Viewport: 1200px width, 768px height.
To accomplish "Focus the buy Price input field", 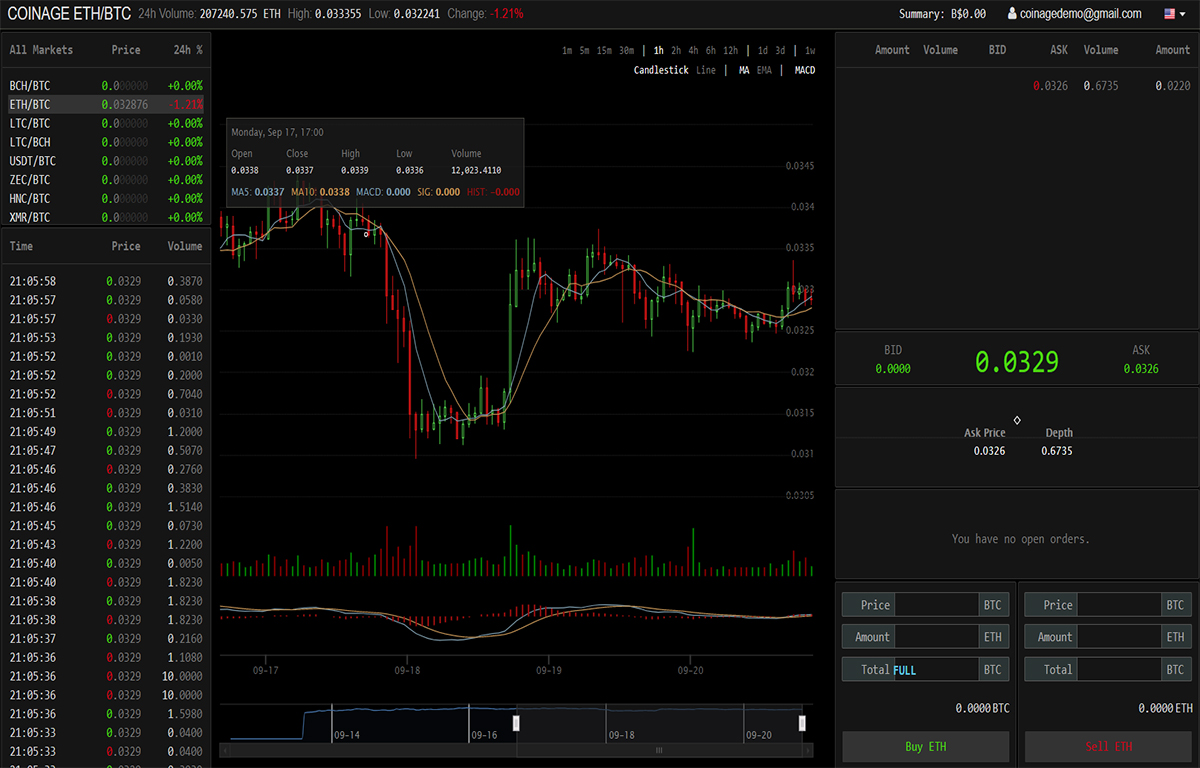I will [x=936, y=605].
